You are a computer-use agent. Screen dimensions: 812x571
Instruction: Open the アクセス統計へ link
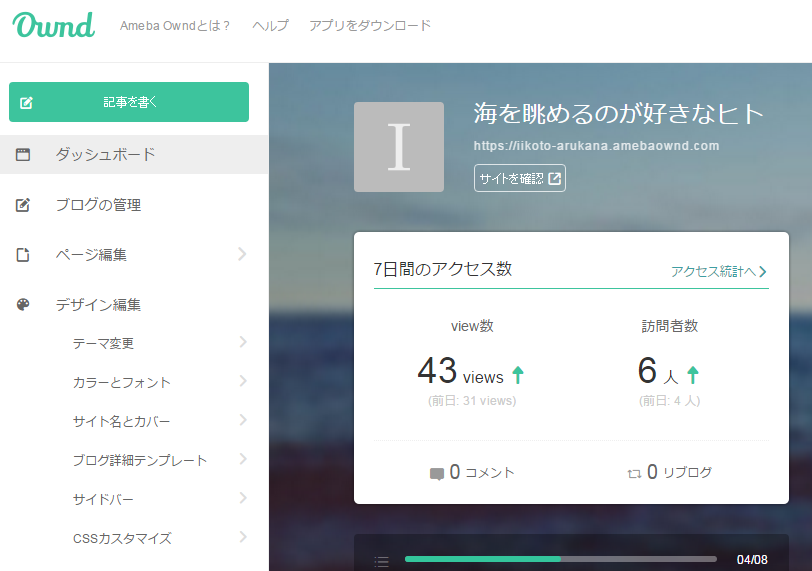[719, 271]
